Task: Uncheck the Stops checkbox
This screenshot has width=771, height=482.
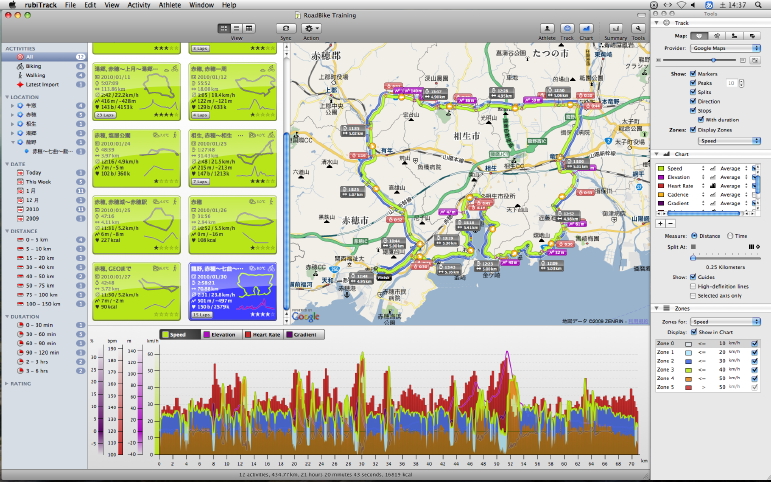Action: [x=693, y=111]
